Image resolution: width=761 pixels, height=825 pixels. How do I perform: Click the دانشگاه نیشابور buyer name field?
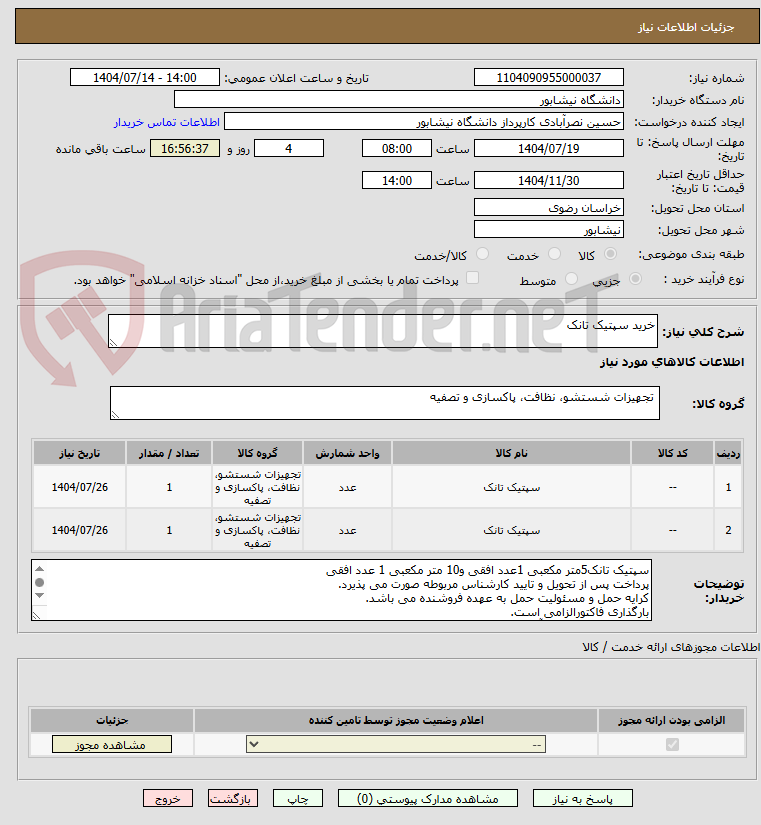[398, 99]
